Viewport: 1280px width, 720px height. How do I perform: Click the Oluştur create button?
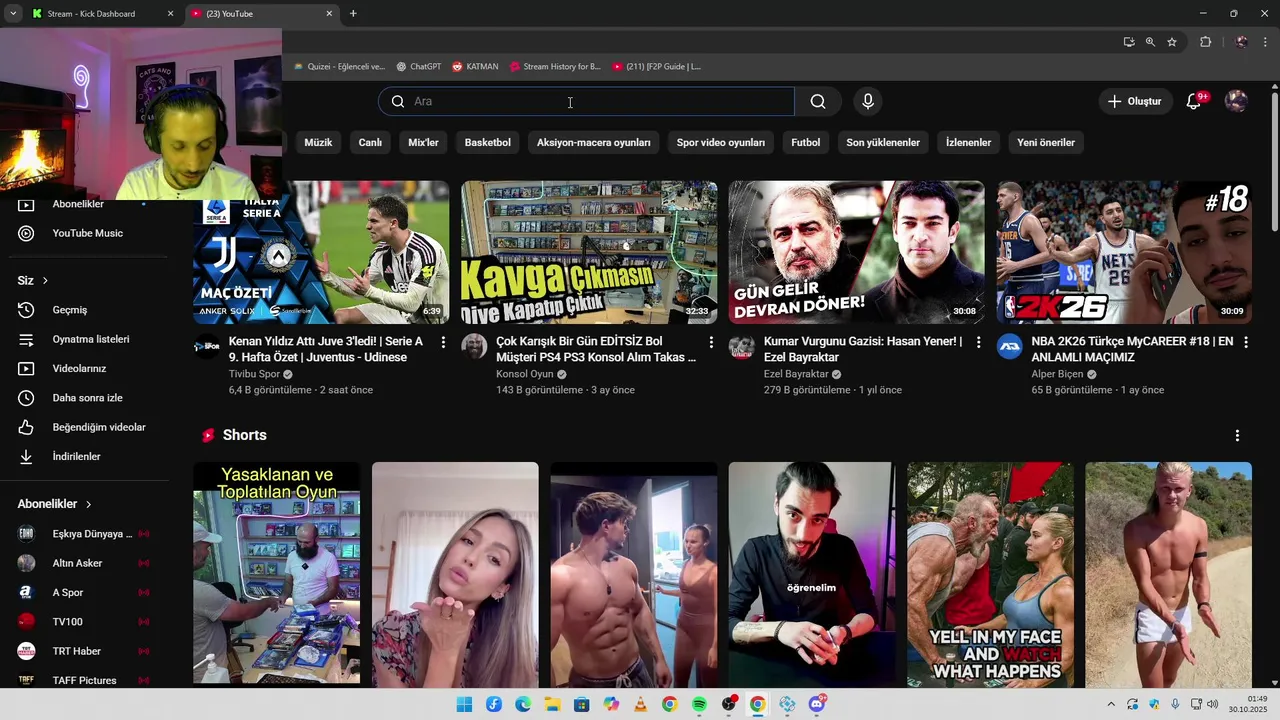pyautogui.click(x=1134, y=101)
